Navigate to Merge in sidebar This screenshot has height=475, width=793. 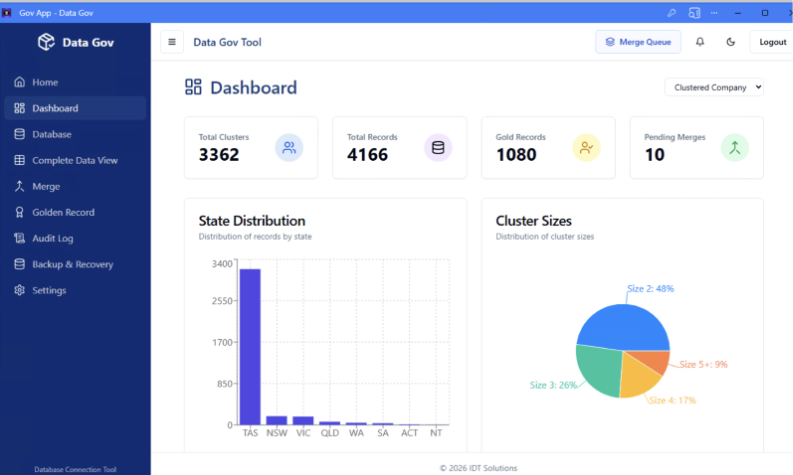75,186
